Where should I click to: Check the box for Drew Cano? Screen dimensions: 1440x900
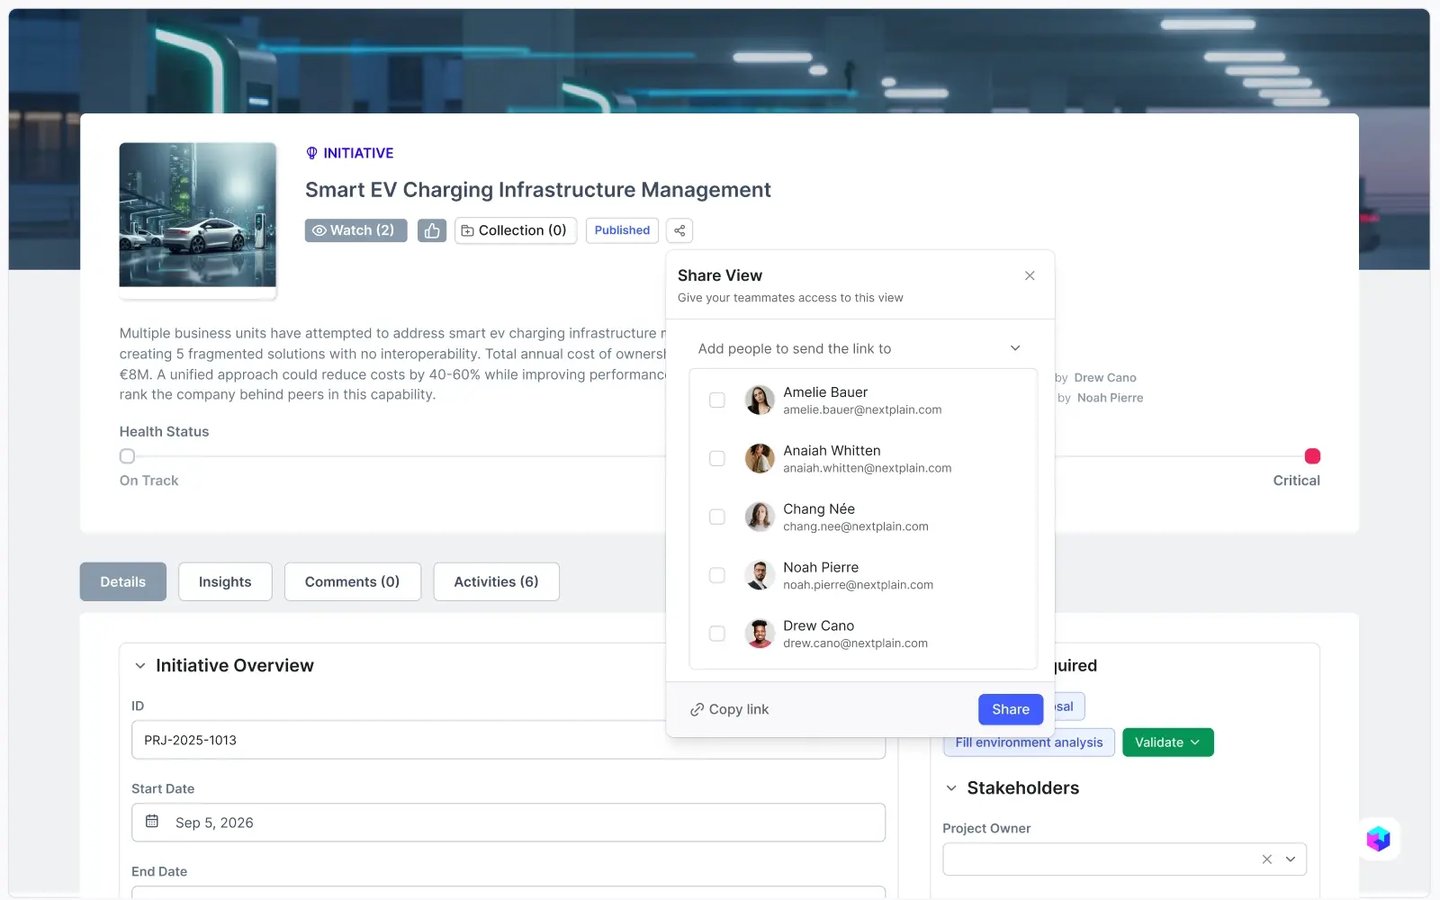717,633
